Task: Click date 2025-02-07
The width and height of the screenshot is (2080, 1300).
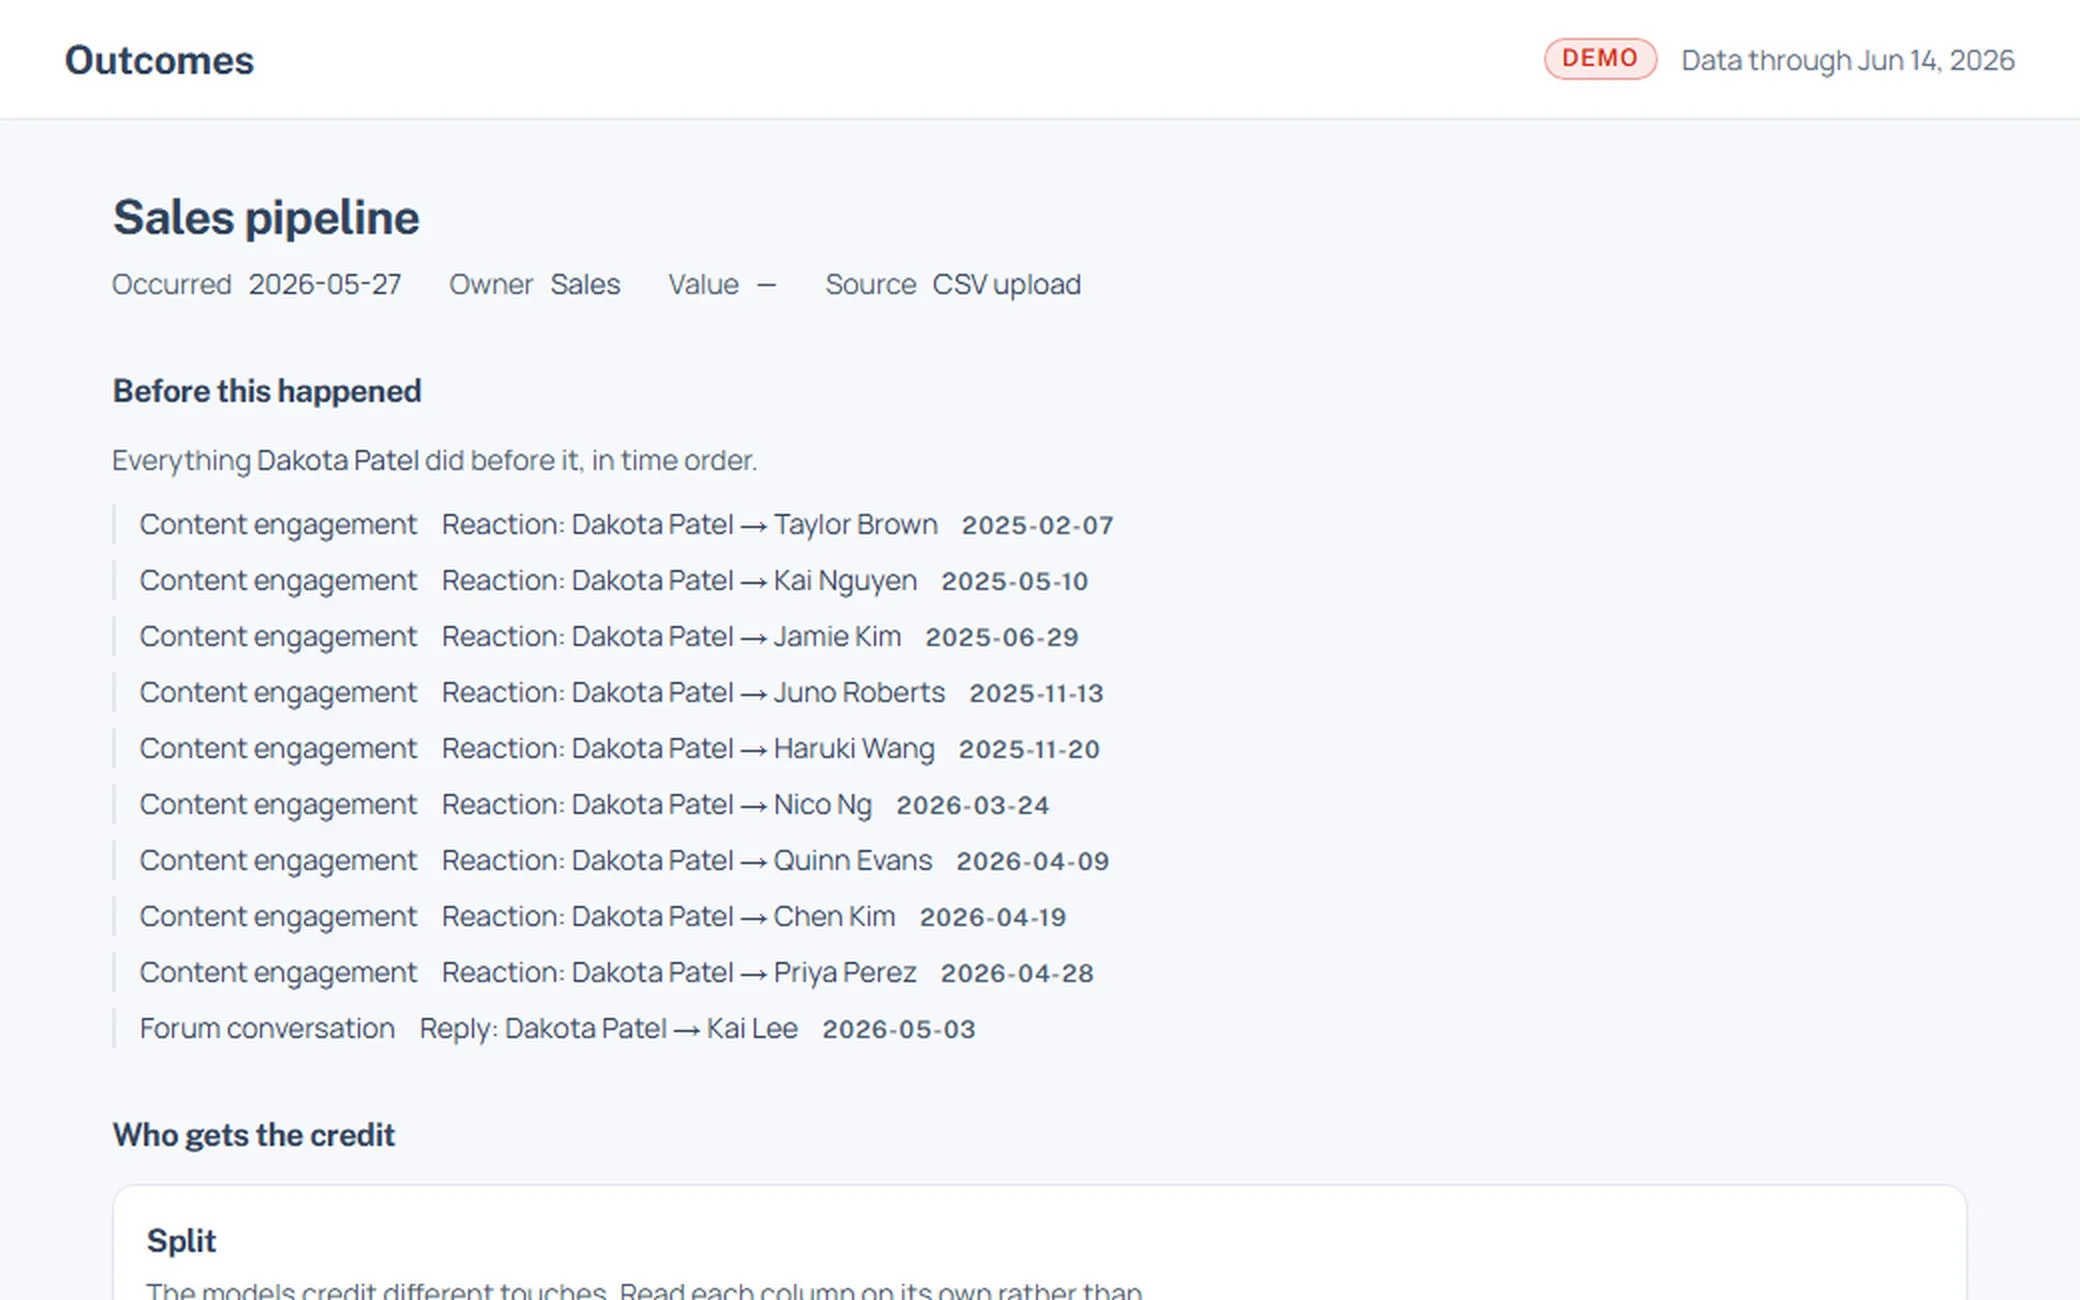Action: click(x=1038, y=525)
